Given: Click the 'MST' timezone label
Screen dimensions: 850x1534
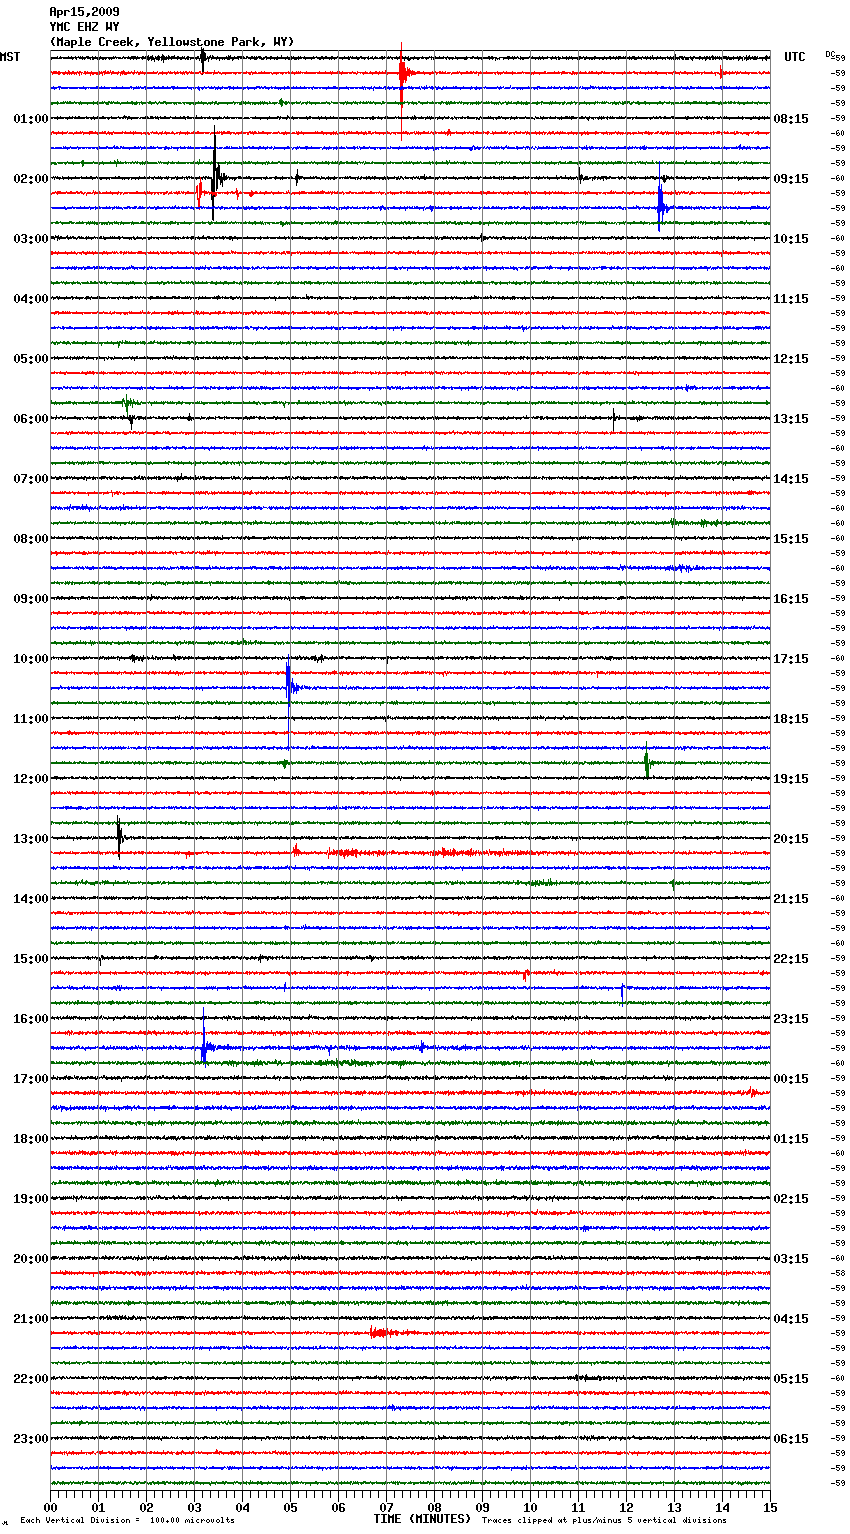Looking at the screenshot, I should 10,57.
